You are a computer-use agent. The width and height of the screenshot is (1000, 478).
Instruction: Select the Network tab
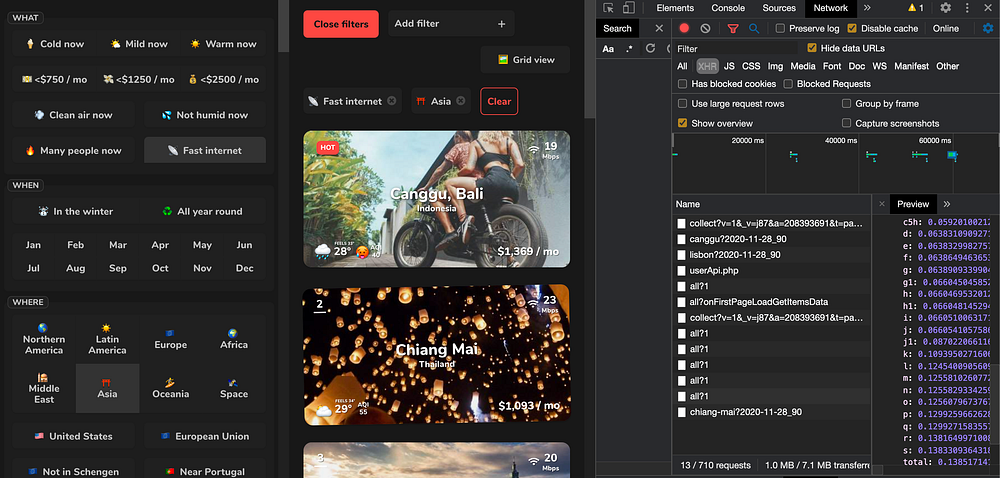coord(830,8)
